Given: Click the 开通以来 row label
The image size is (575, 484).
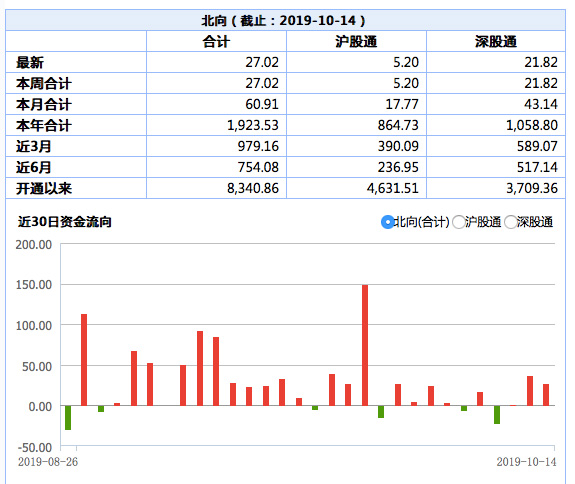Looking at the screenshot, I should coord(44,188).
